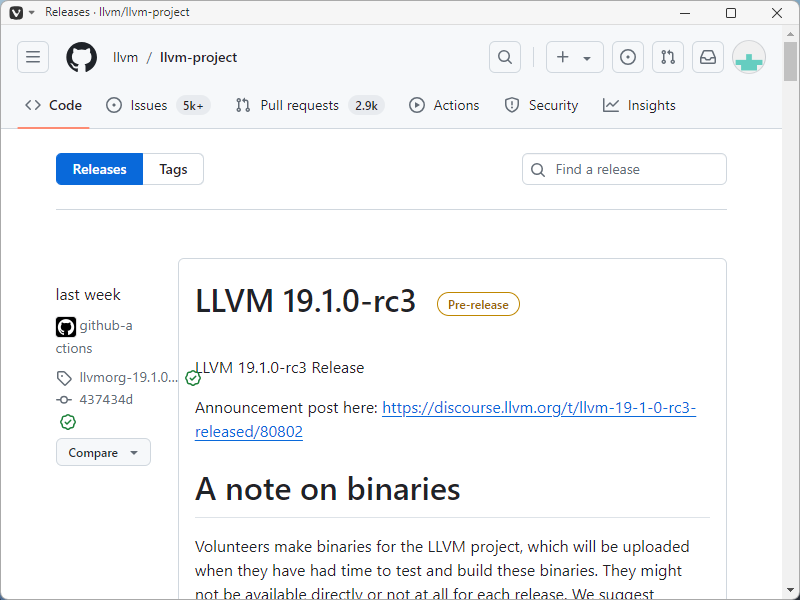Screen dimensions: 800x600
Task: Click the tag icon beside llvmorg-19.1.0
Action: [x=64, y=378]
